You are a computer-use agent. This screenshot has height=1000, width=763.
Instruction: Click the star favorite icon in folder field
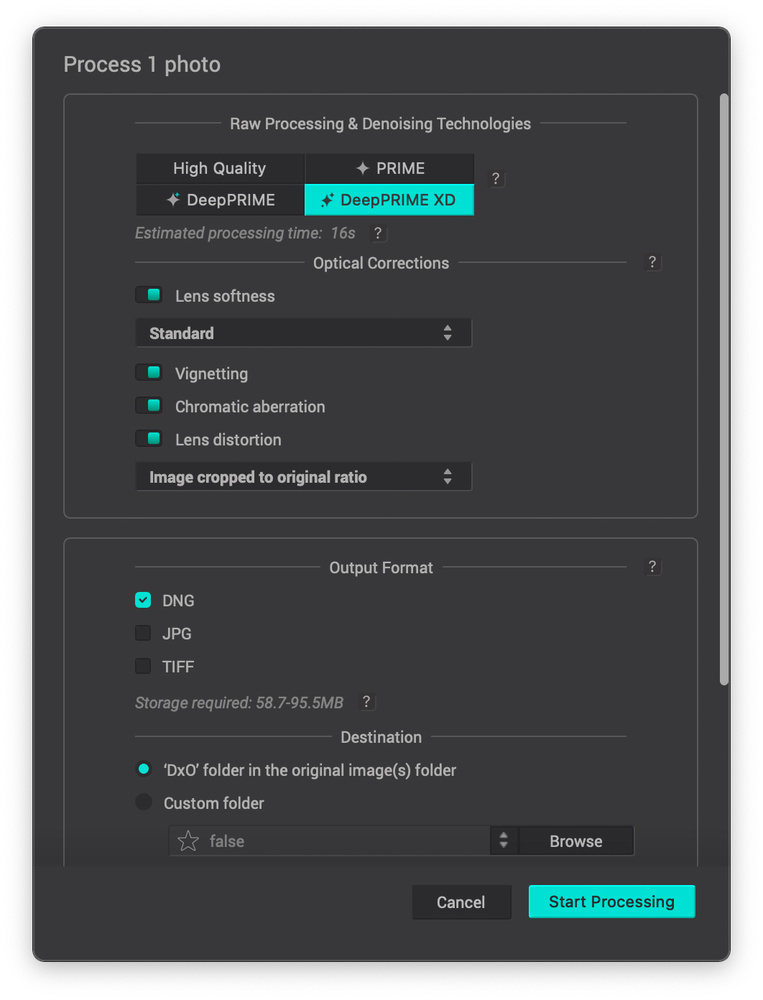tap(188, 841)
